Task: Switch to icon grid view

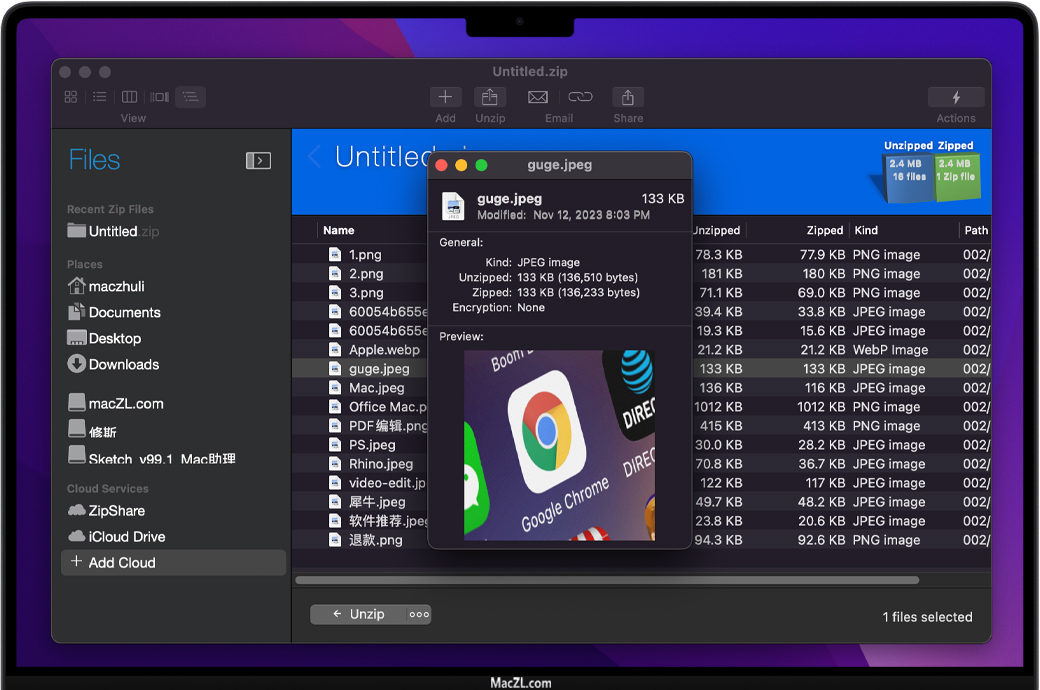Action: [71, 97]
